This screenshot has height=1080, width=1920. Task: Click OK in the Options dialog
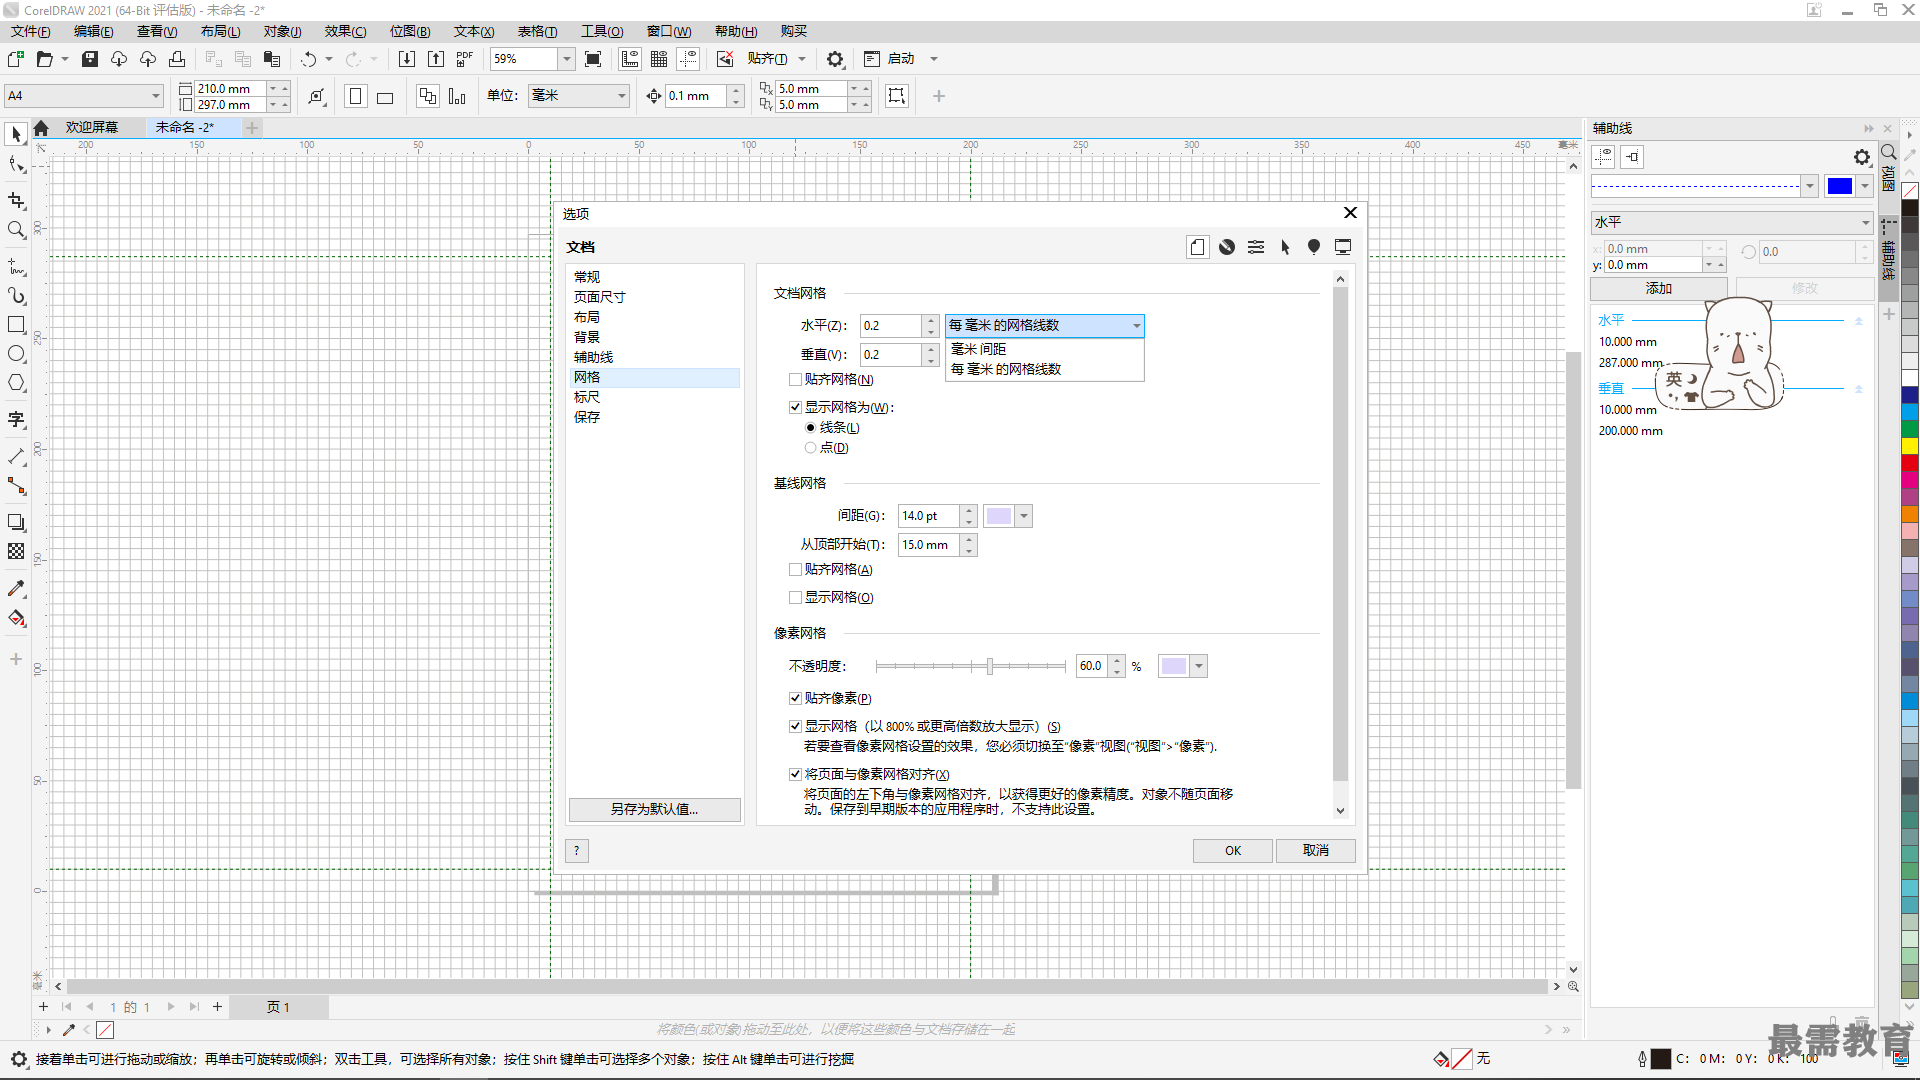point(1232,851)
